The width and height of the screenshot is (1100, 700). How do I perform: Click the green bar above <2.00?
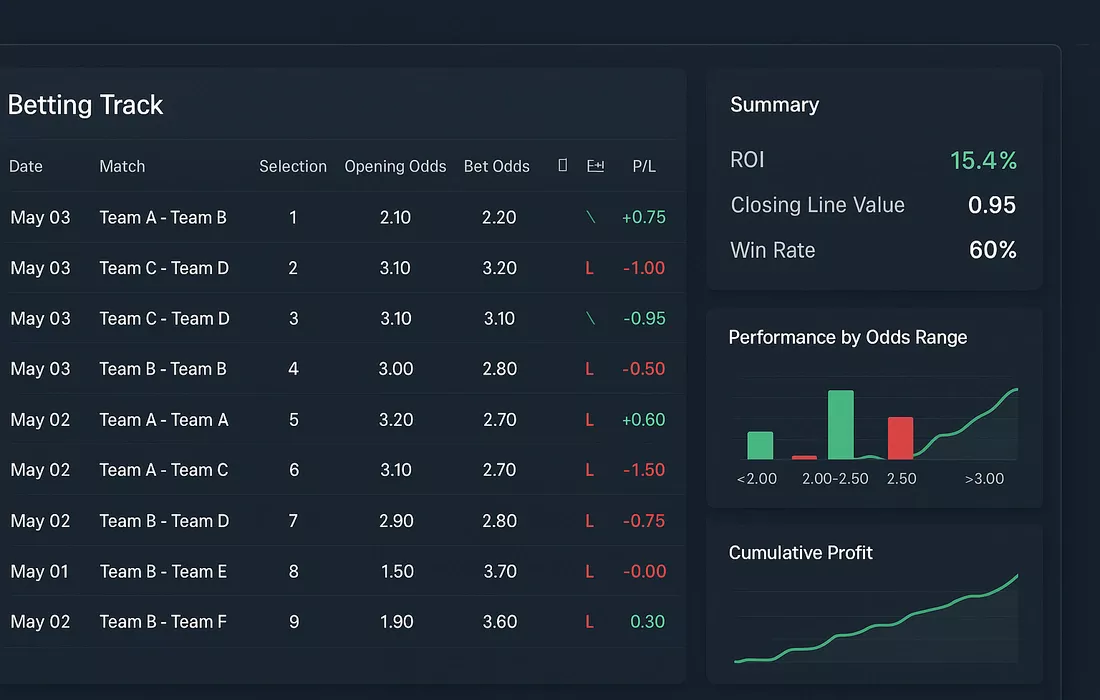click(760, 445)
